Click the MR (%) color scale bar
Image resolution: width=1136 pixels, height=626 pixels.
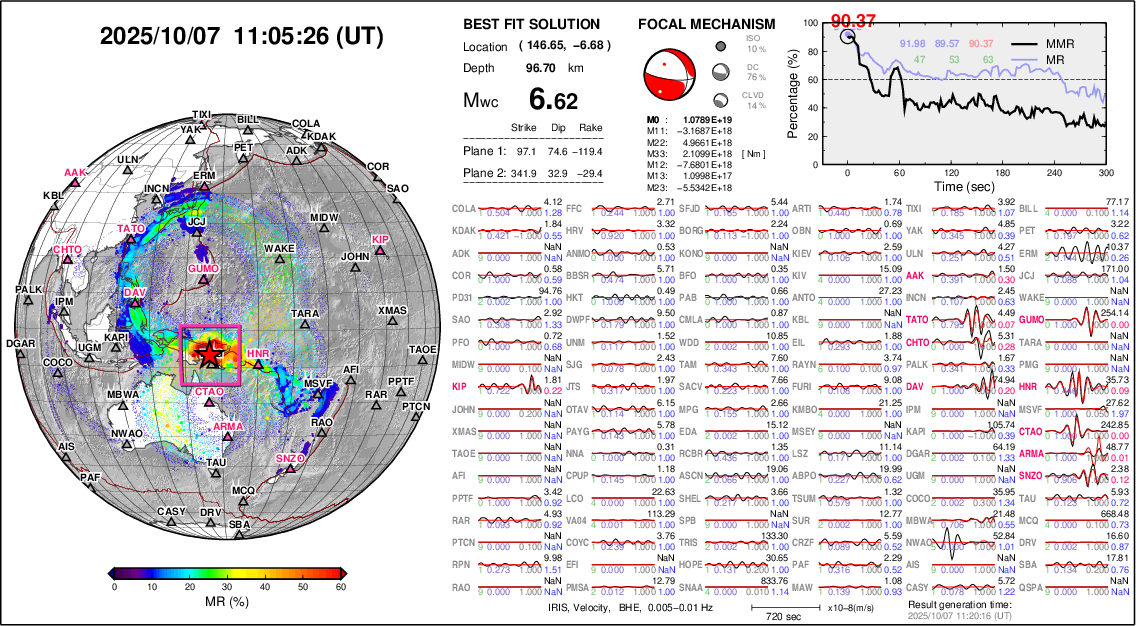[229, 572]
